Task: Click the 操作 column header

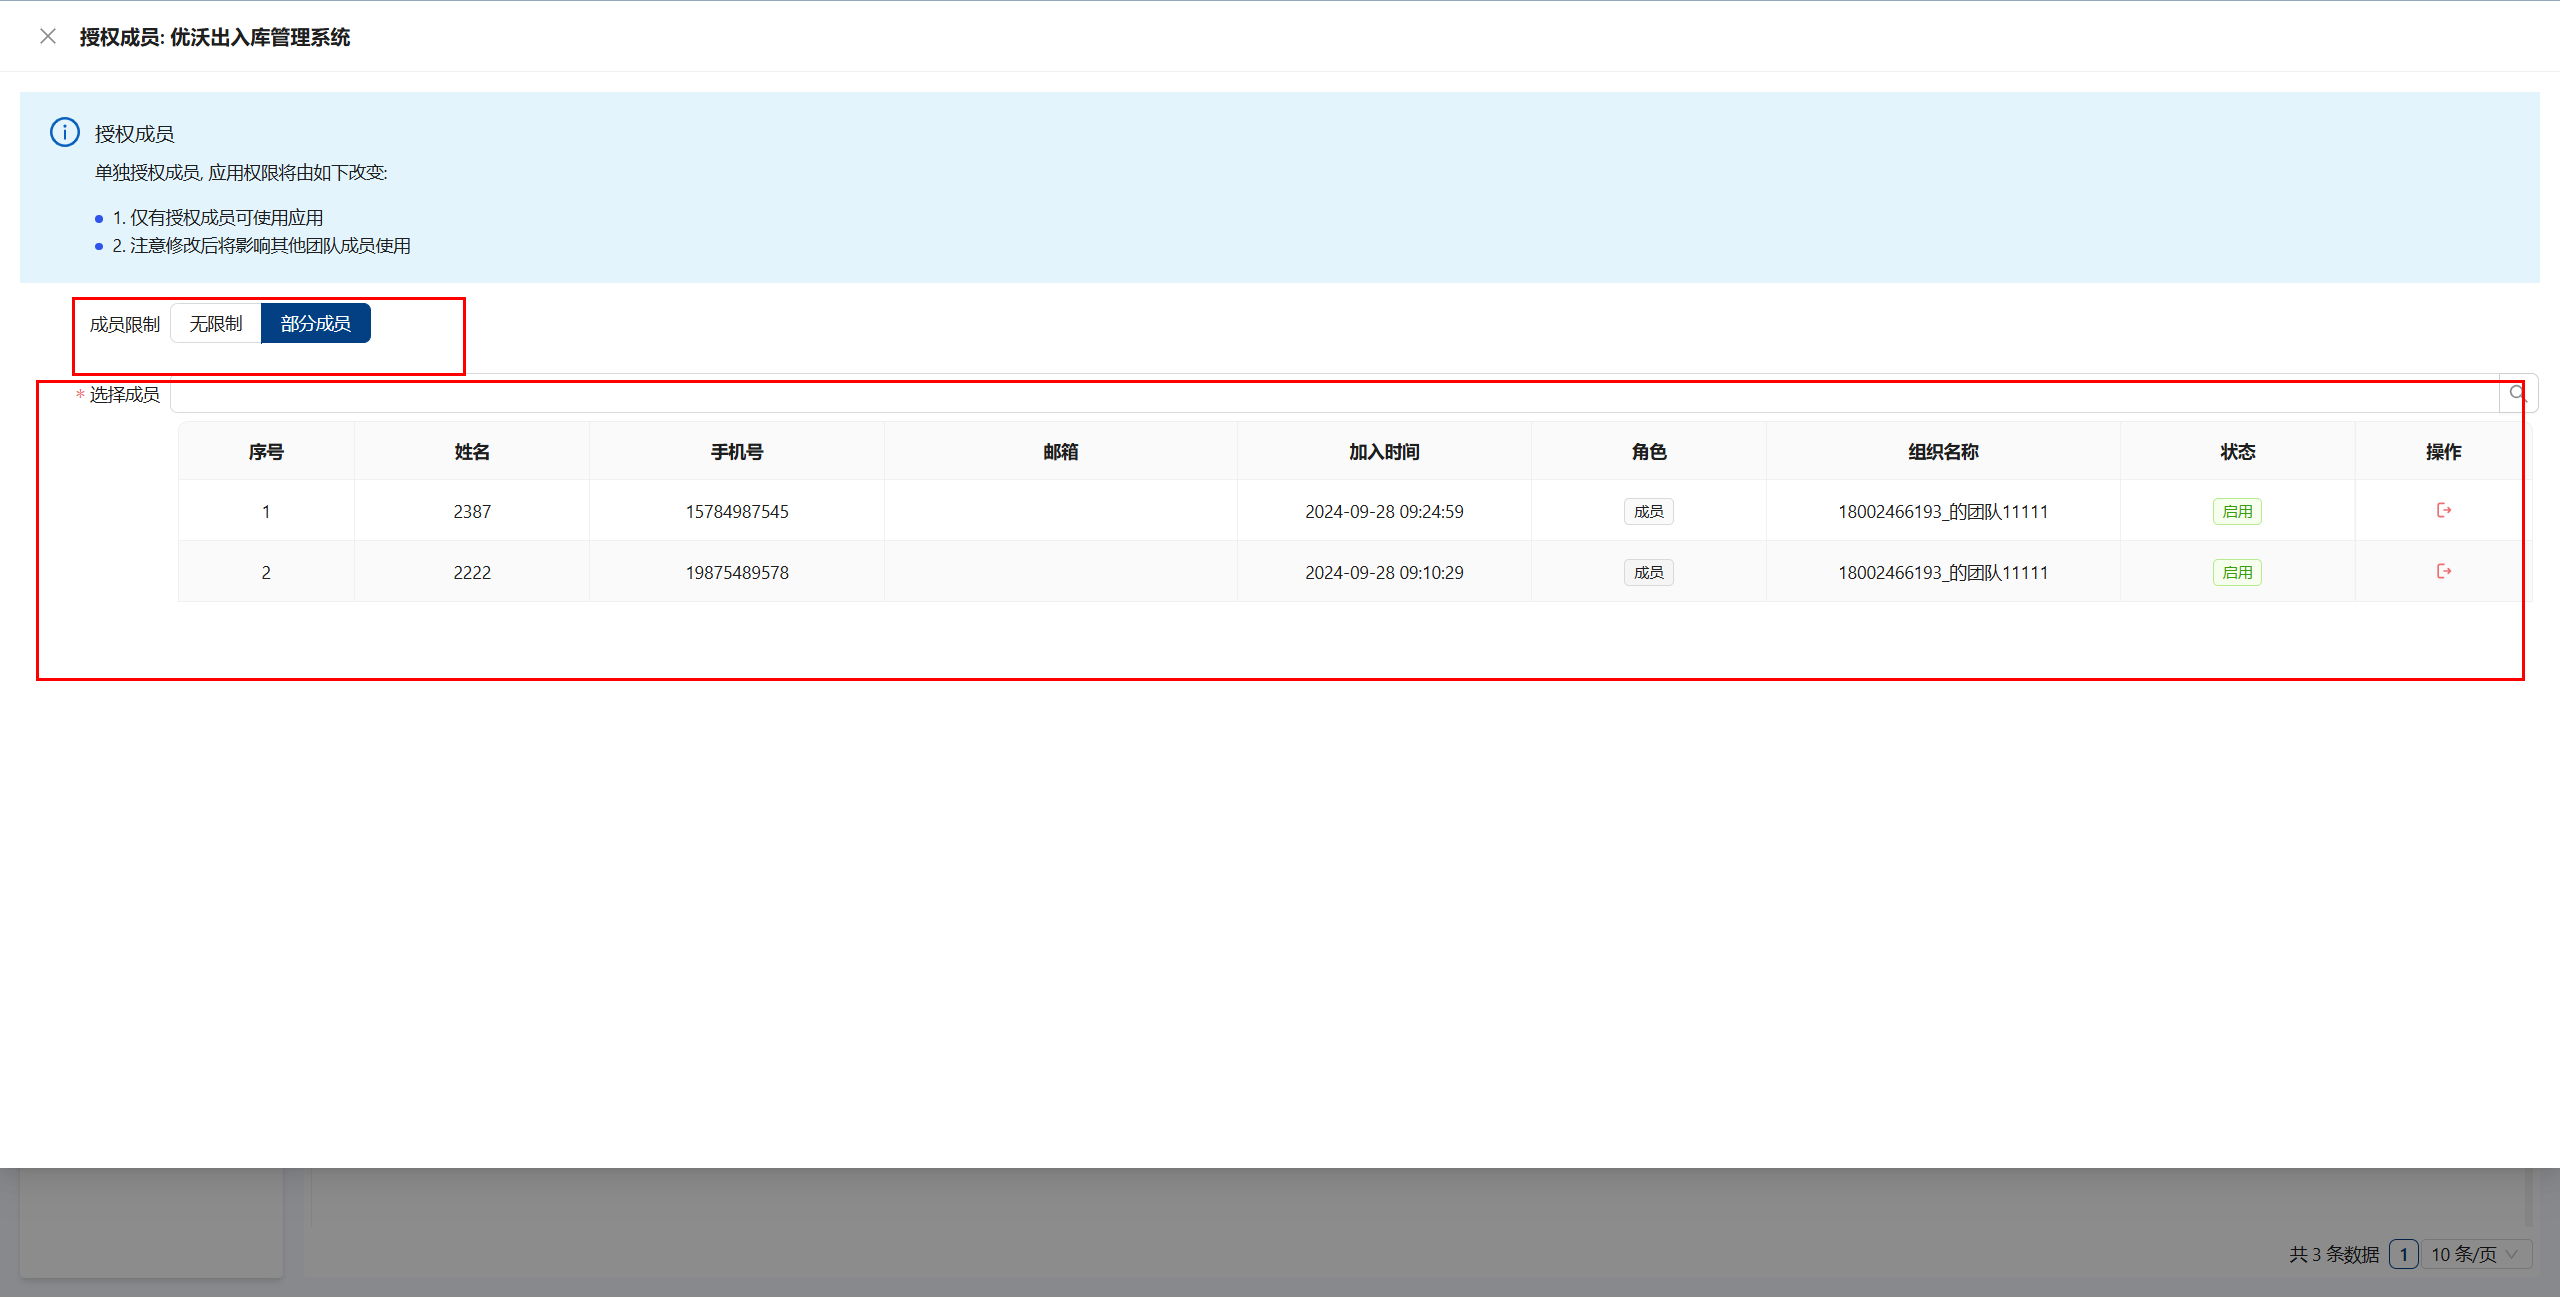Action: [2443, 451]
